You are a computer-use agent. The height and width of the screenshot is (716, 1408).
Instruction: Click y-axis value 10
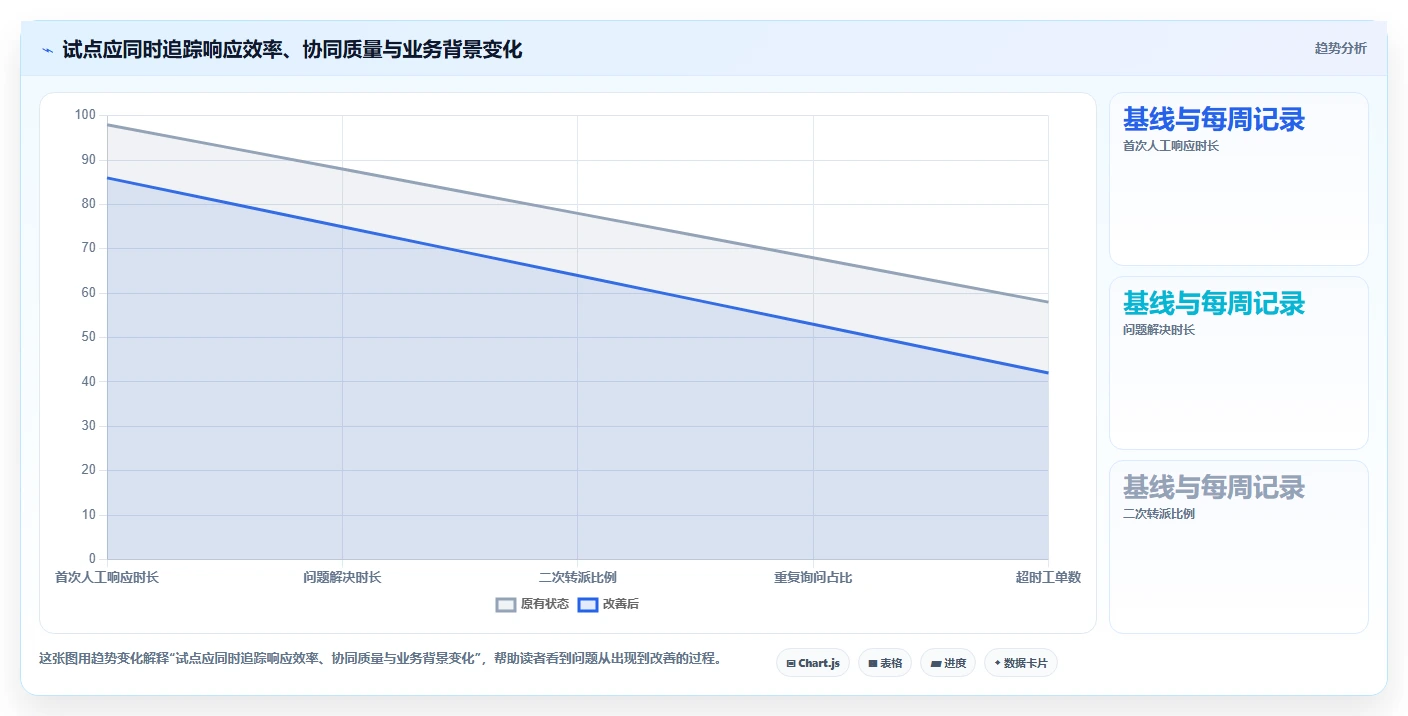(x=89, y=515)
